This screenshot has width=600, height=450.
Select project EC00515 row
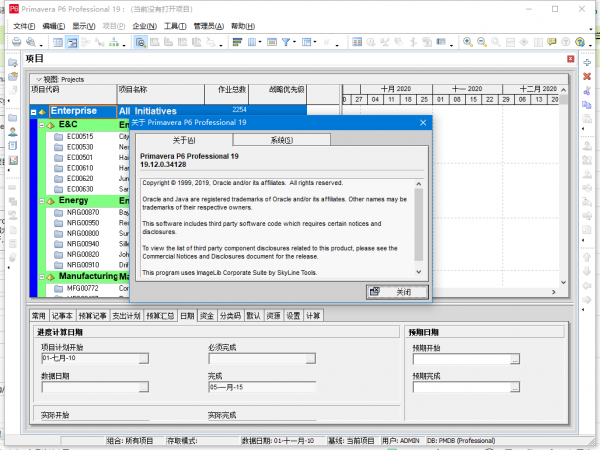tap(87, 137)
